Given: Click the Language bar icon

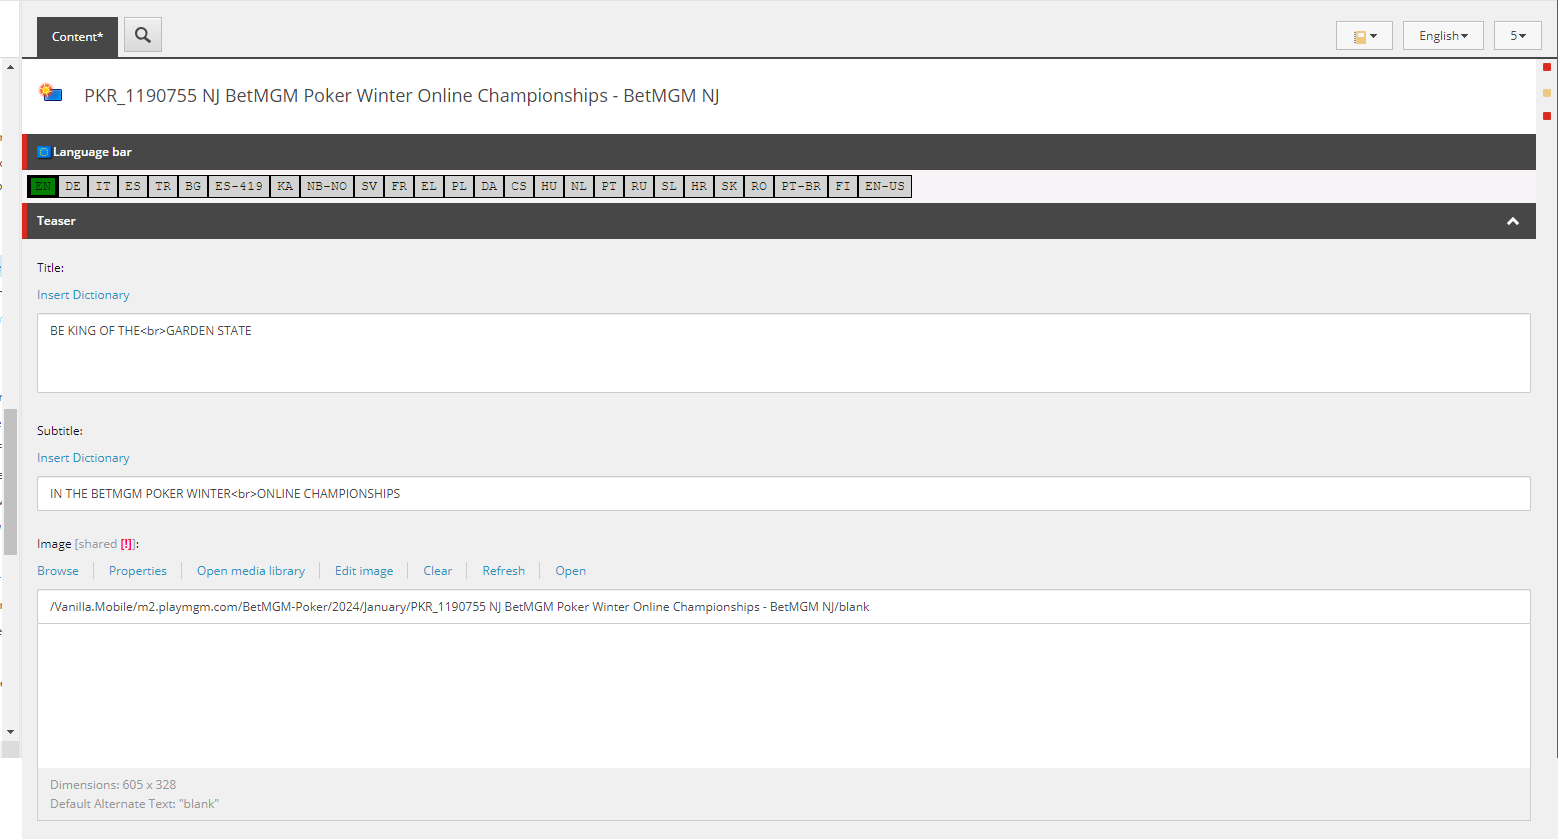Looking at the screenshot, I should click(x=43, y=152).
